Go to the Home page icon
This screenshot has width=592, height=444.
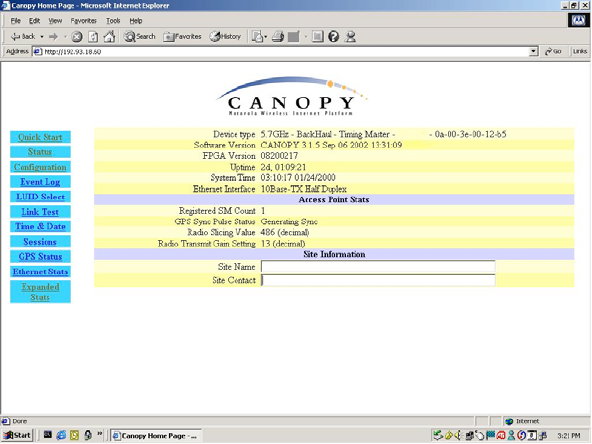click(x=109, y=37)
